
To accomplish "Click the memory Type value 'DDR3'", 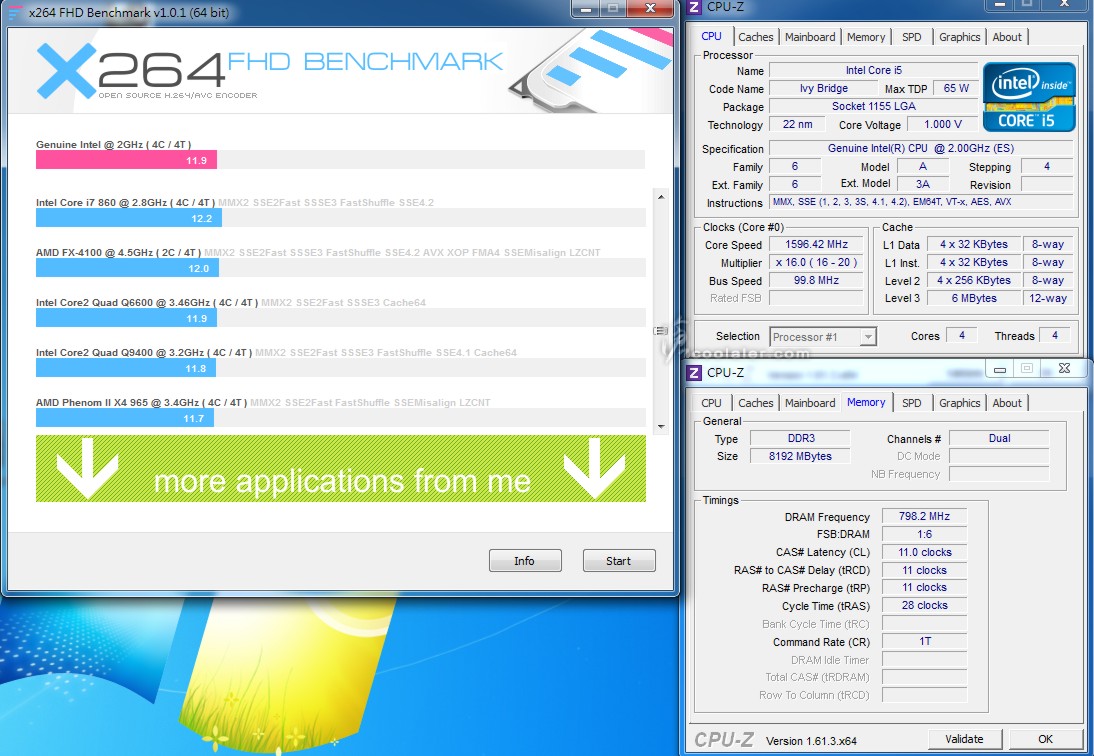I will (800, 439).
